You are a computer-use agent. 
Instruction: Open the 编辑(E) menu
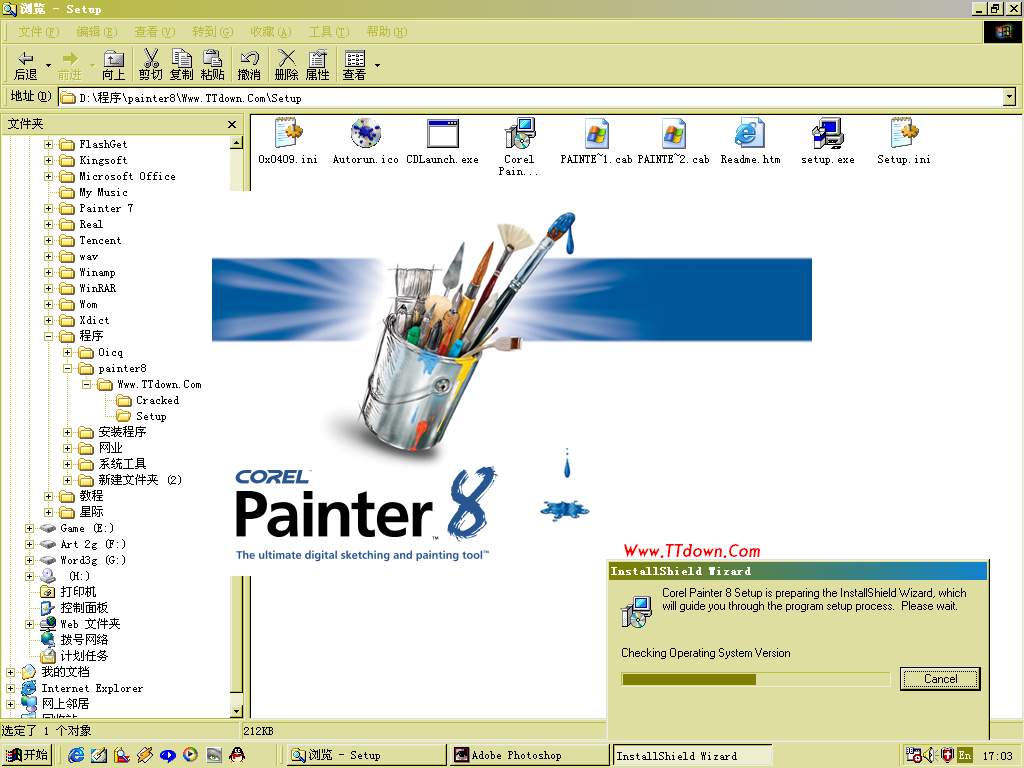pyautogui.click(x=97, y=31)
